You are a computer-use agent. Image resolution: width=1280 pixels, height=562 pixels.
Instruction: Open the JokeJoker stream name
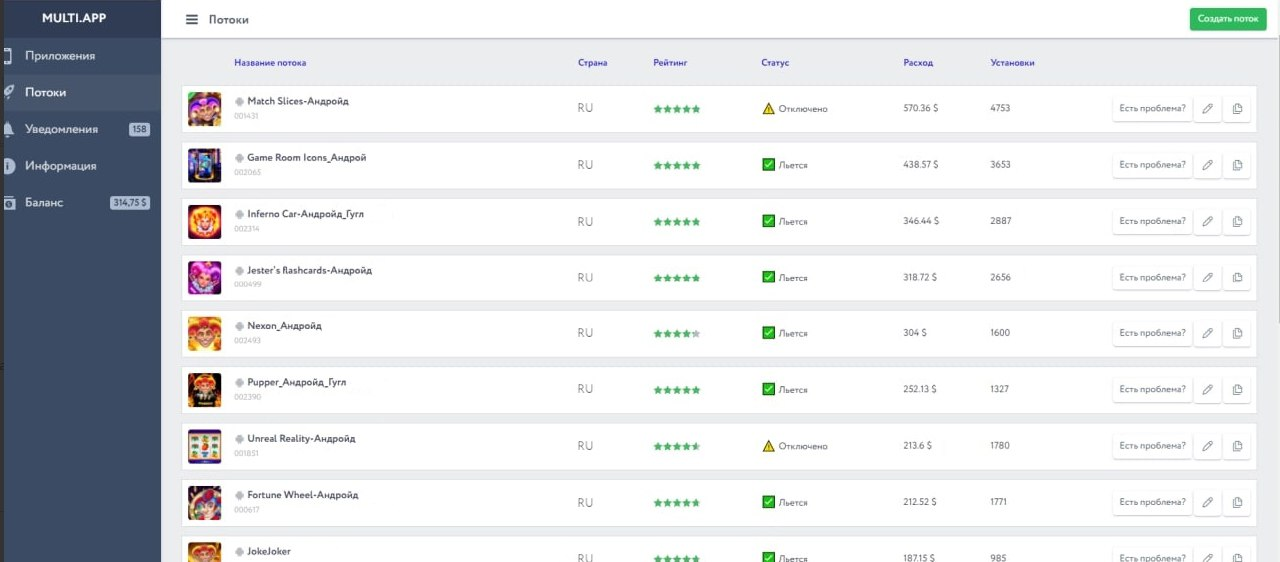pos(269,552)
